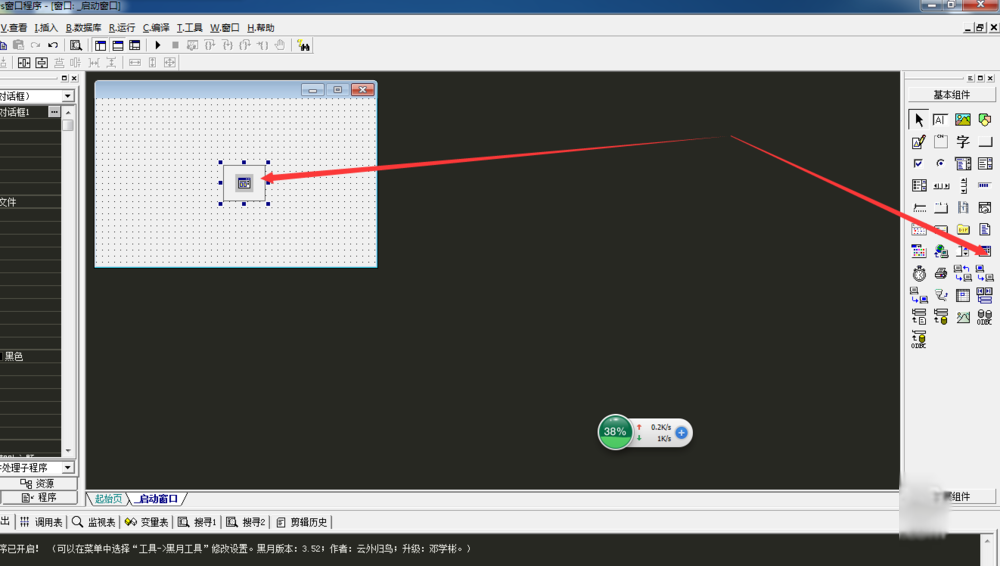Image resolution: width=1000 pixels, height=566 pixels.
Task: Pick the shape box component icon
Action: [985, 120]
